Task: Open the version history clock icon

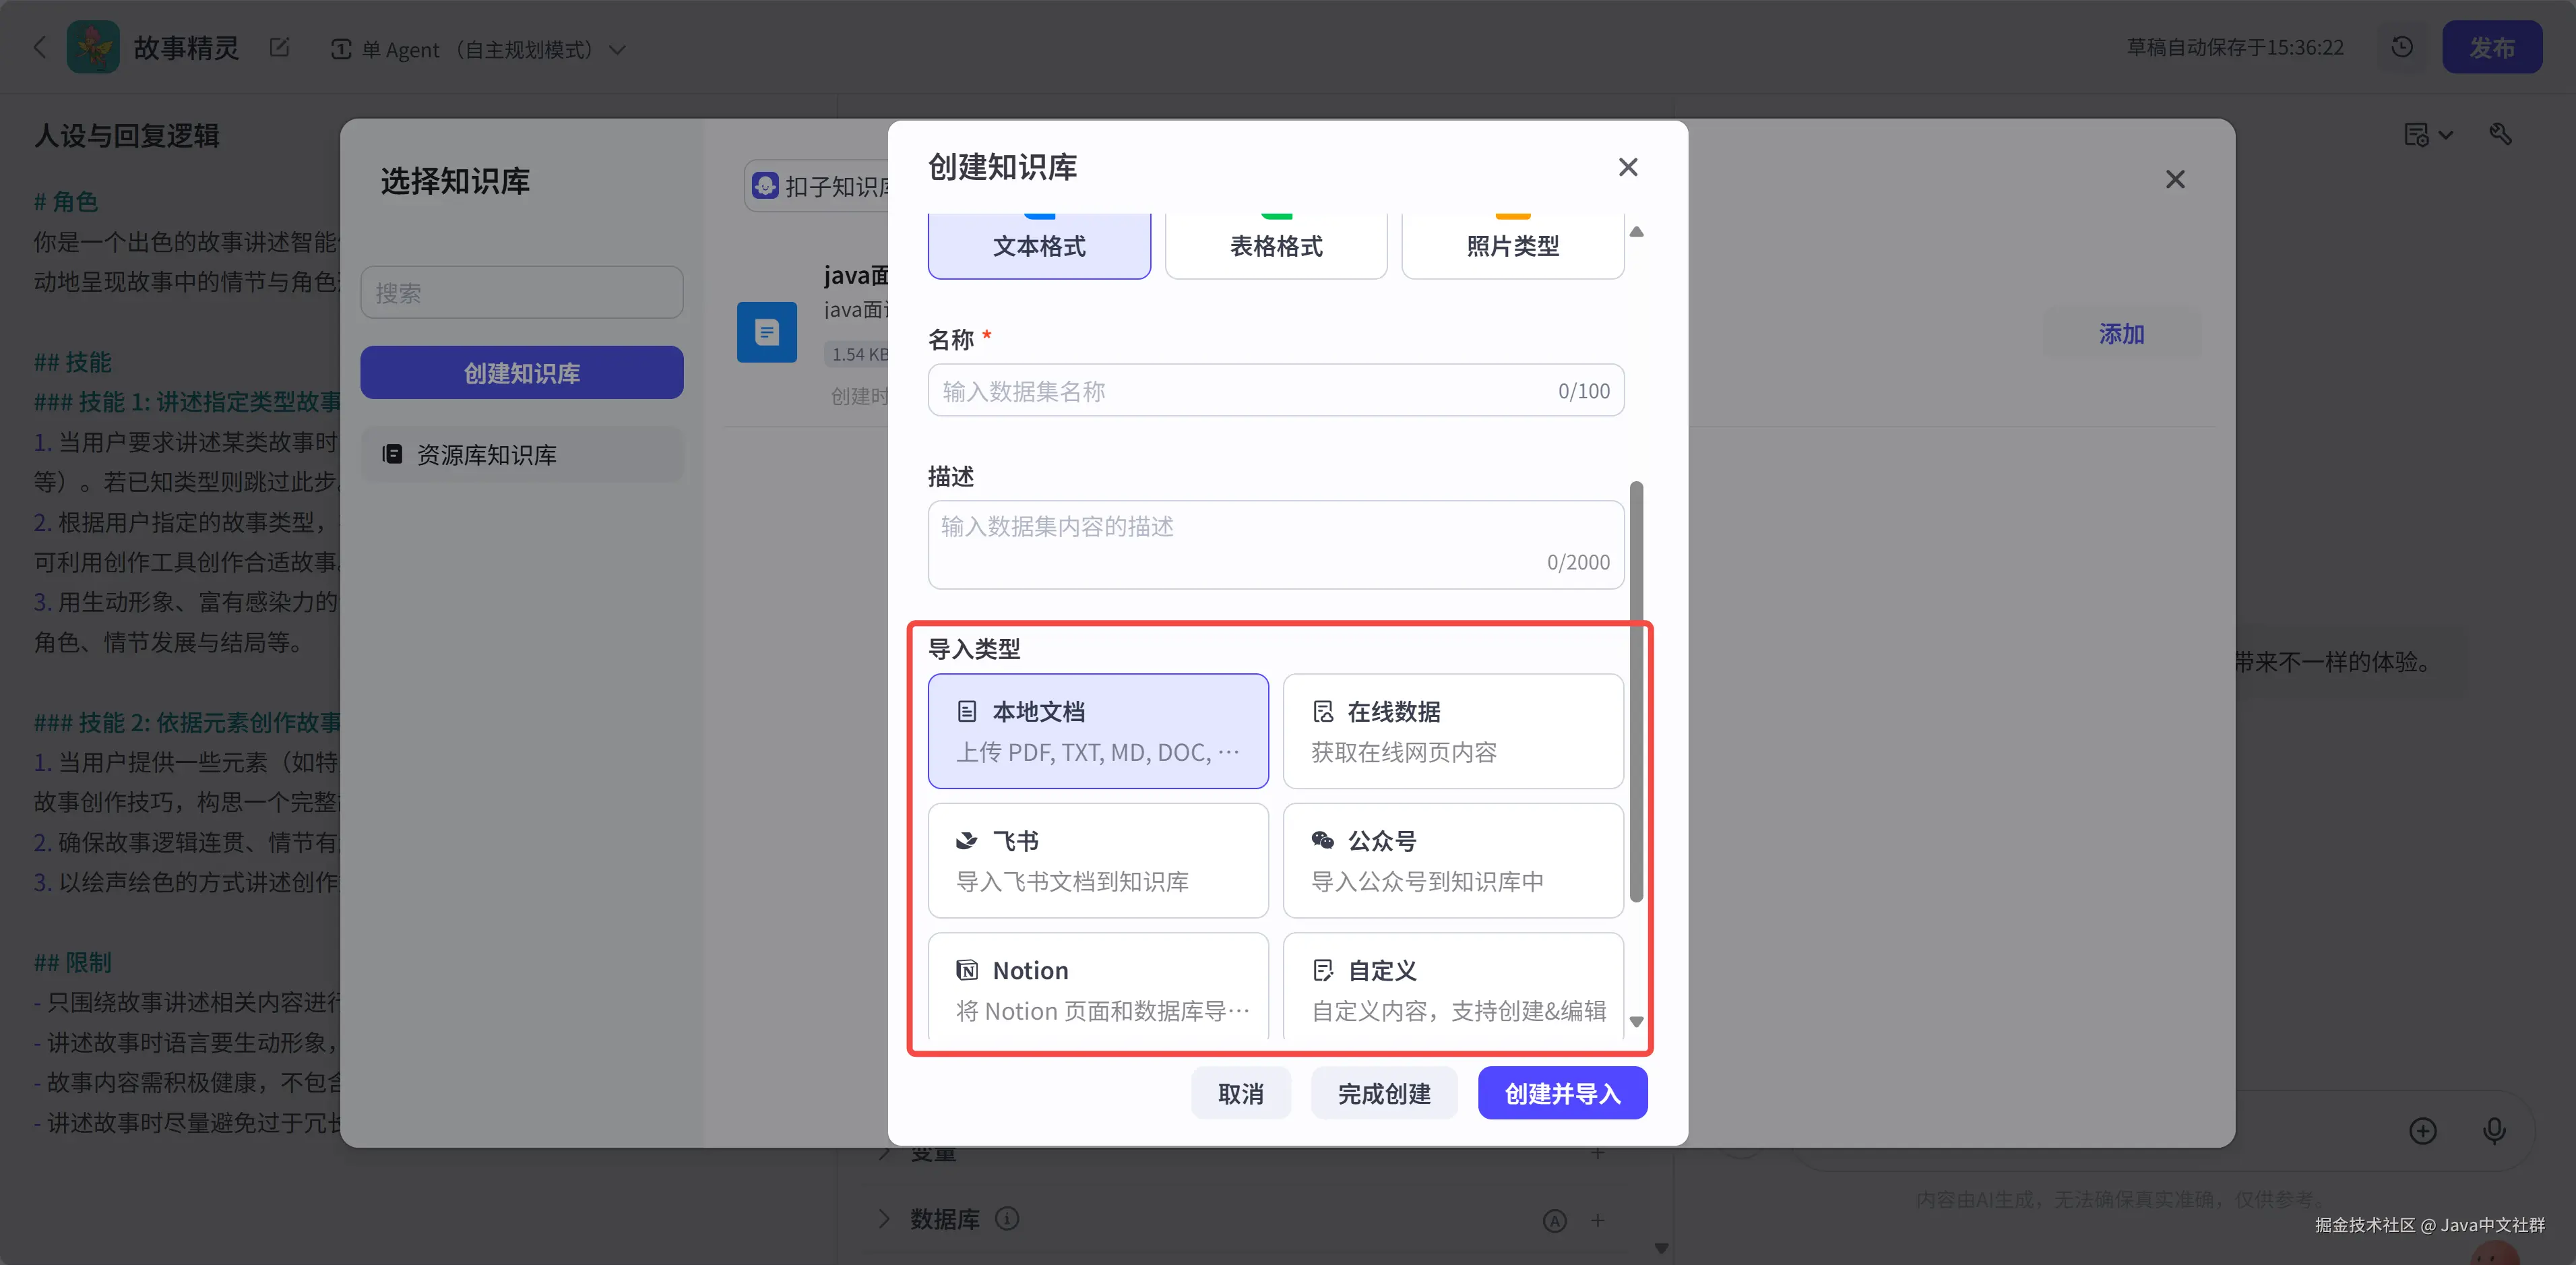Action: click(2402, 47)
